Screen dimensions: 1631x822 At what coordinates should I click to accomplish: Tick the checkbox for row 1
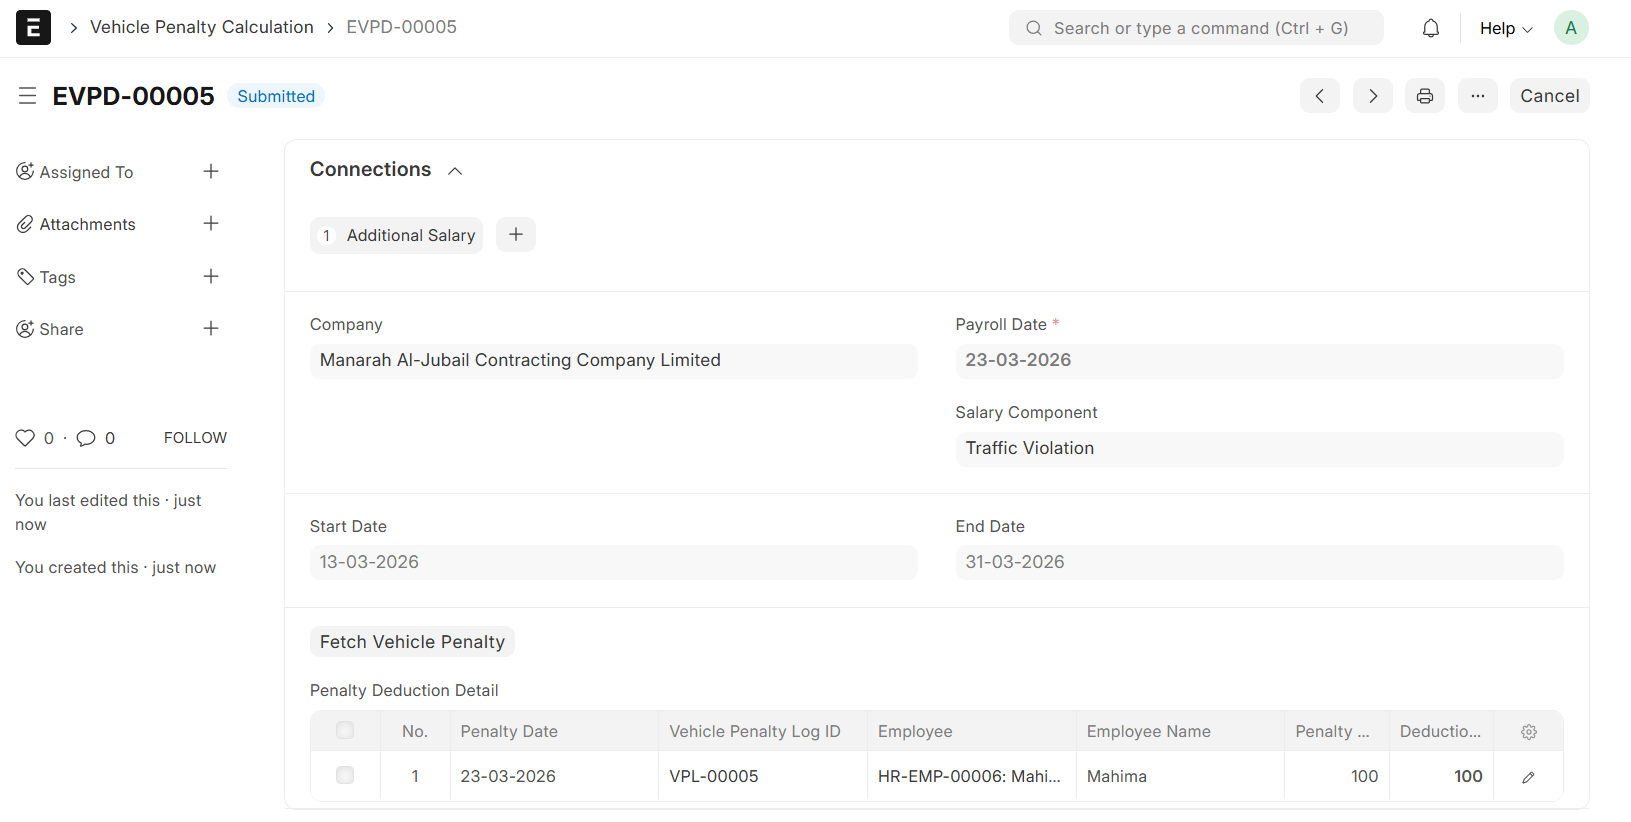tap(345, 776)
